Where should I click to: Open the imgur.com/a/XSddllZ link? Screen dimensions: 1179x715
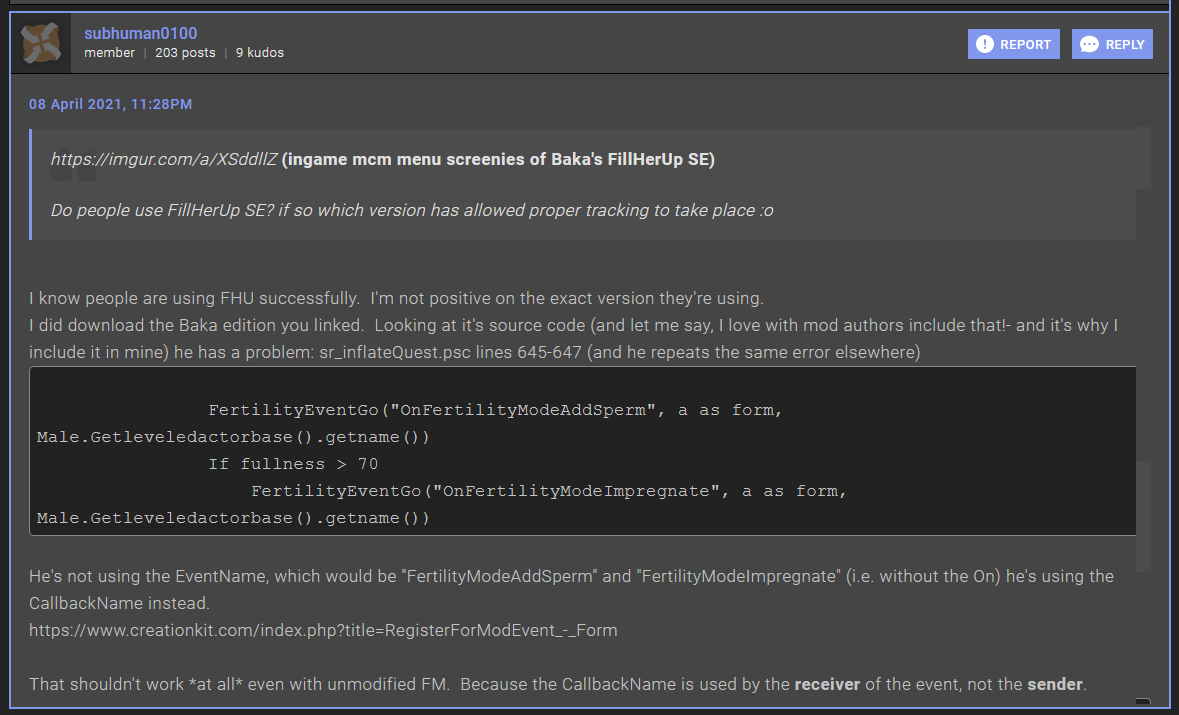coord(164,160)
